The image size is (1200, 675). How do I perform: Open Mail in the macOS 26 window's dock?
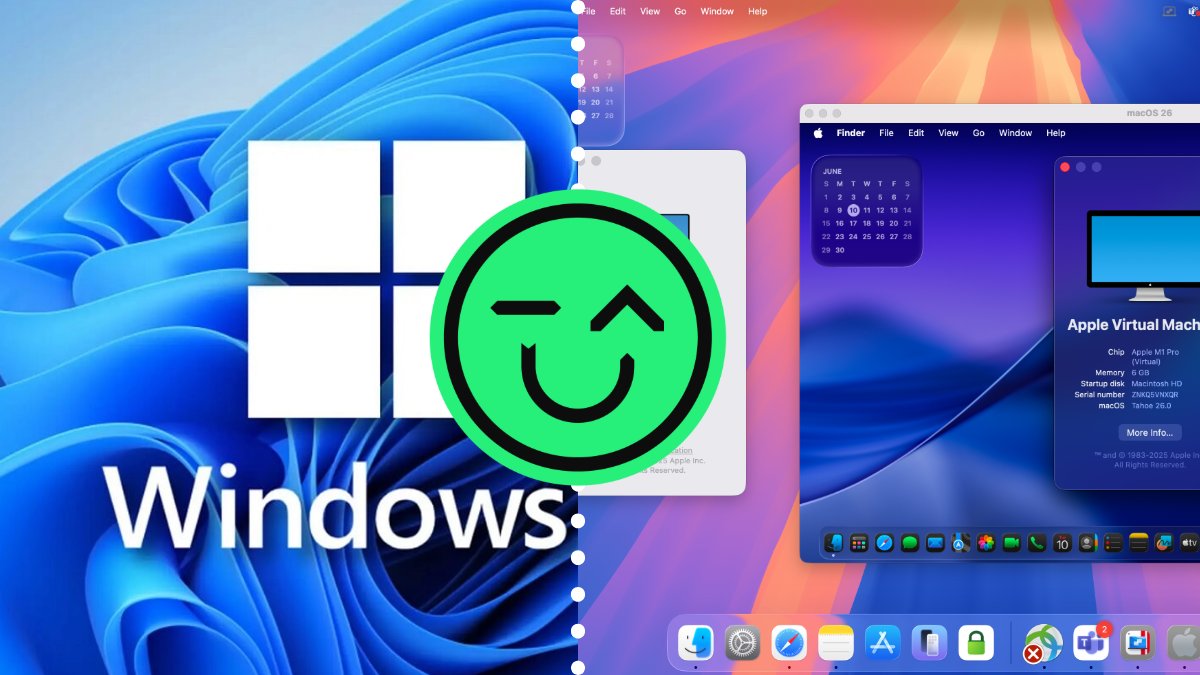click(935, 543)
